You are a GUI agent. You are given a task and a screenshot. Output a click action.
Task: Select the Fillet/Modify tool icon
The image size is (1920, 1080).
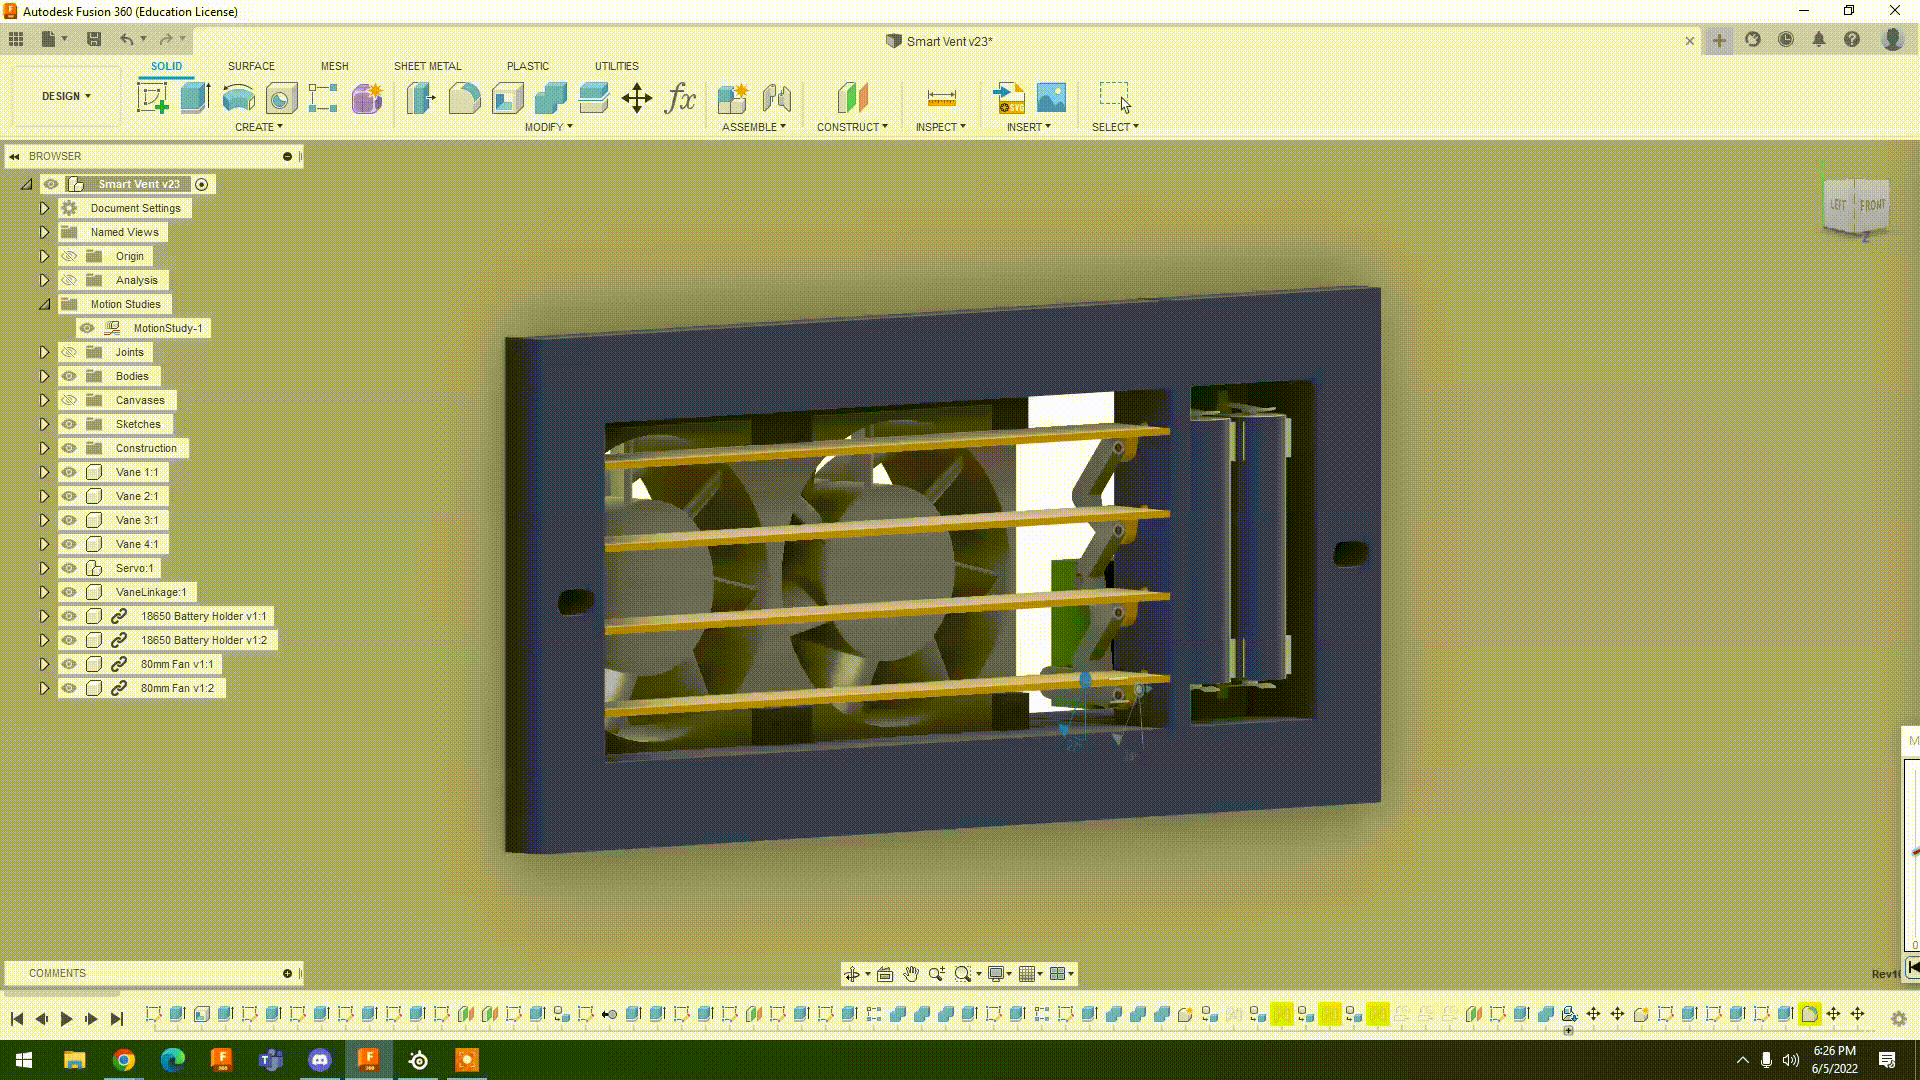[464, 98]
